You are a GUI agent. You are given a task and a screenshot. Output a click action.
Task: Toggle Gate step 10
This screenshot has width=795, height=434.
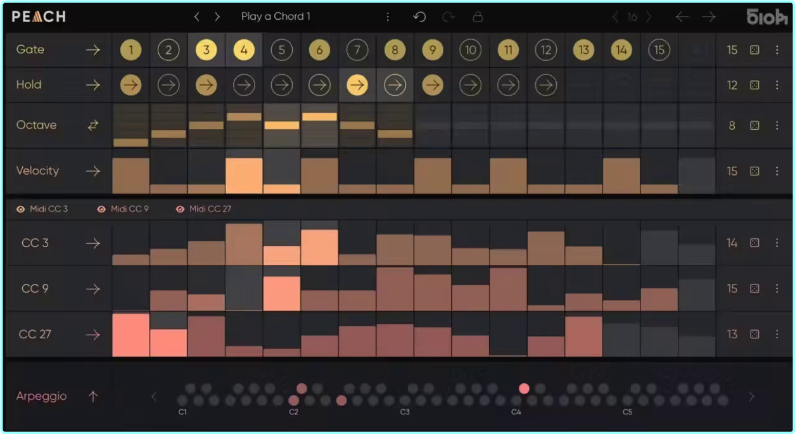(470, 50)
